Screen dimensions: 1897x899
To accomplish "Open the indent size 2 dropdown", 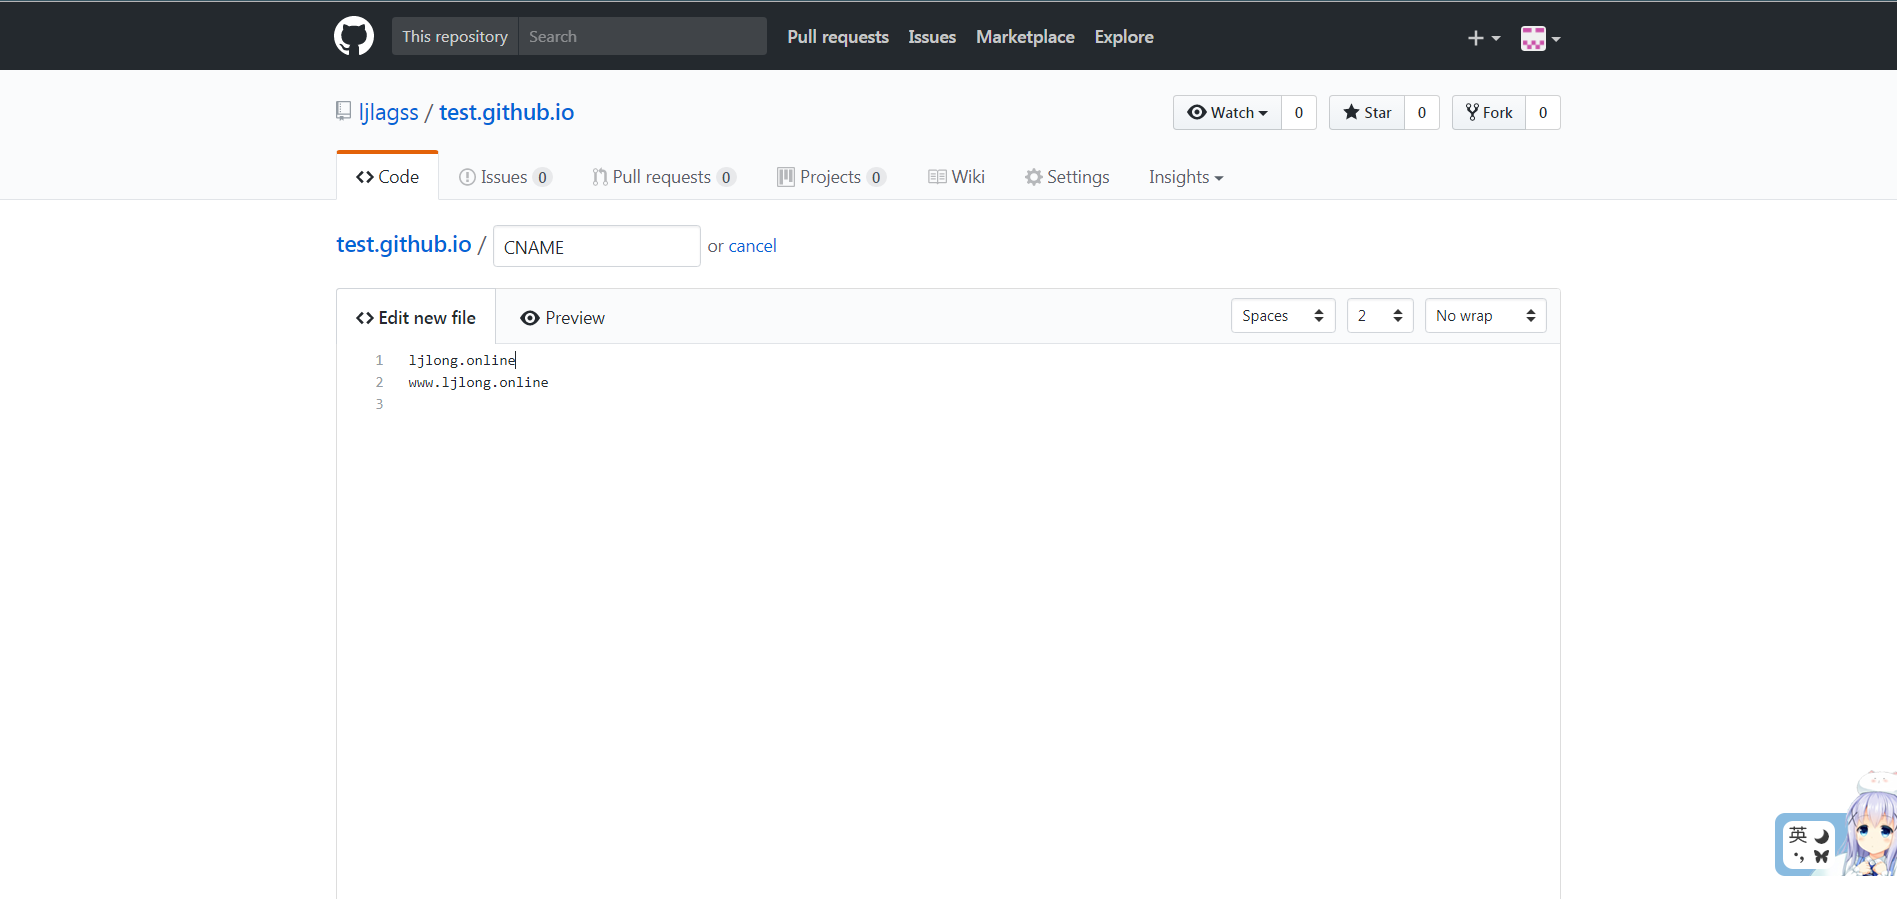I will (1380, 316).
